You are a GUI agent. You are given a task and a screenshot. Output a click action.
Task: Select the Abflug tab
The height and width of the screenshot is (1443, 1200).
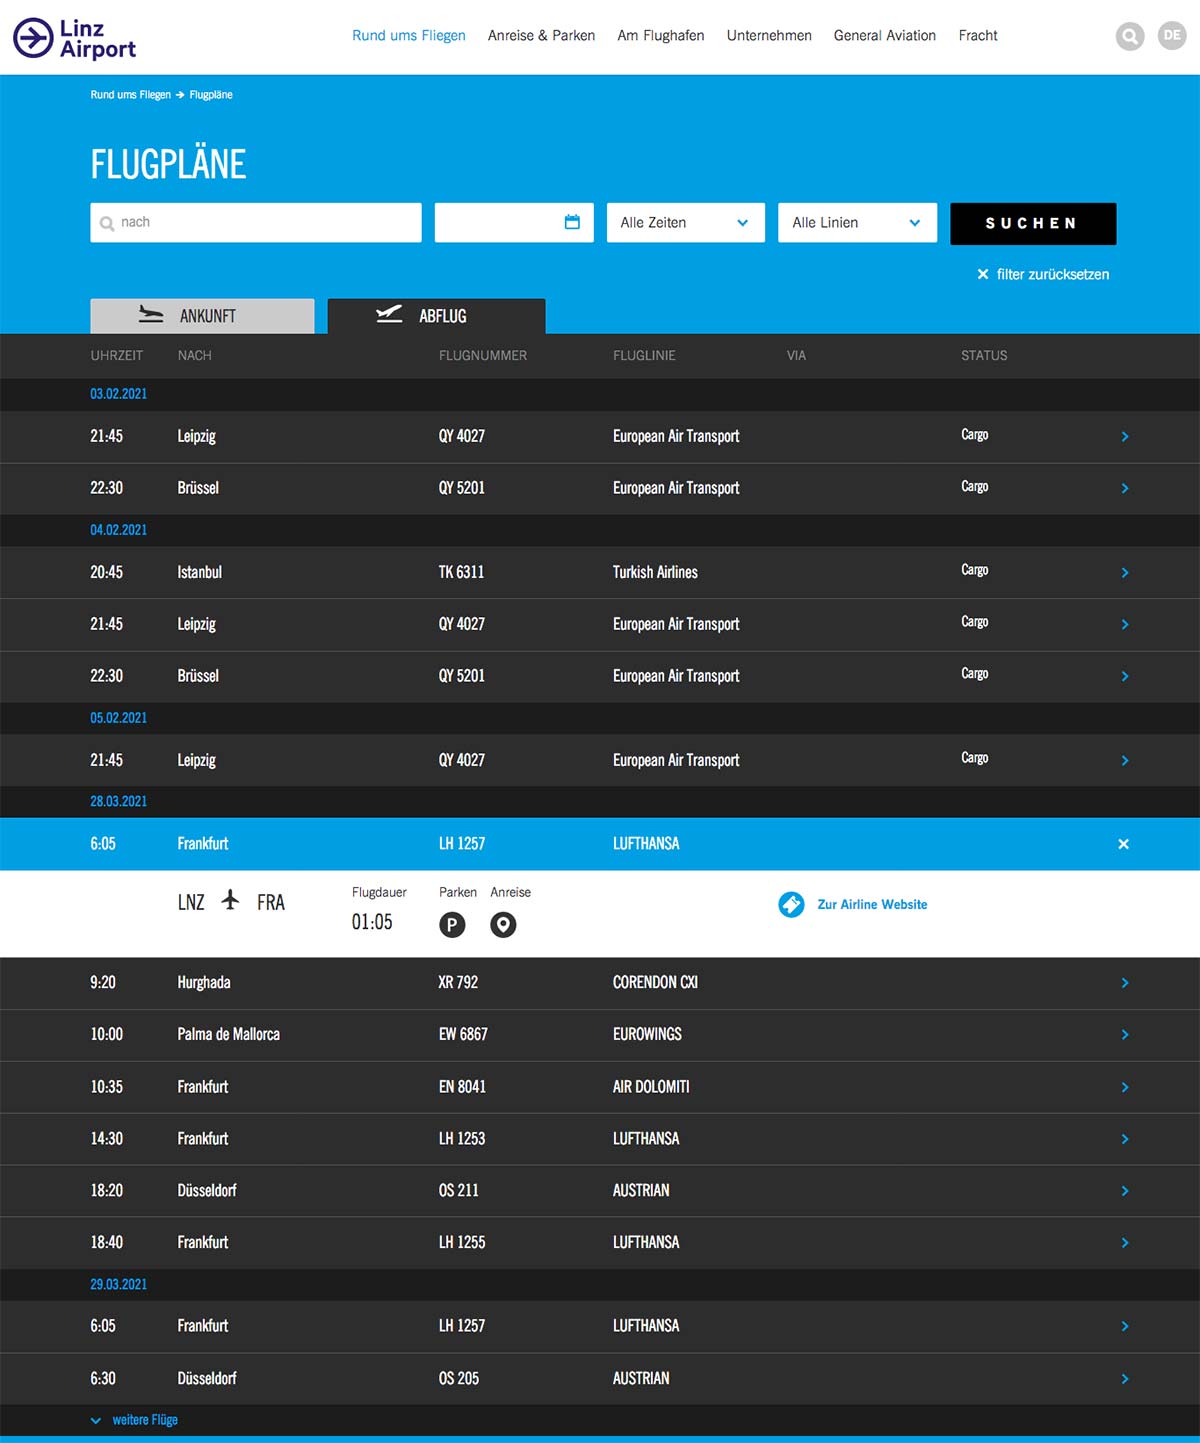pyautogui.click(x=436, y=316)
